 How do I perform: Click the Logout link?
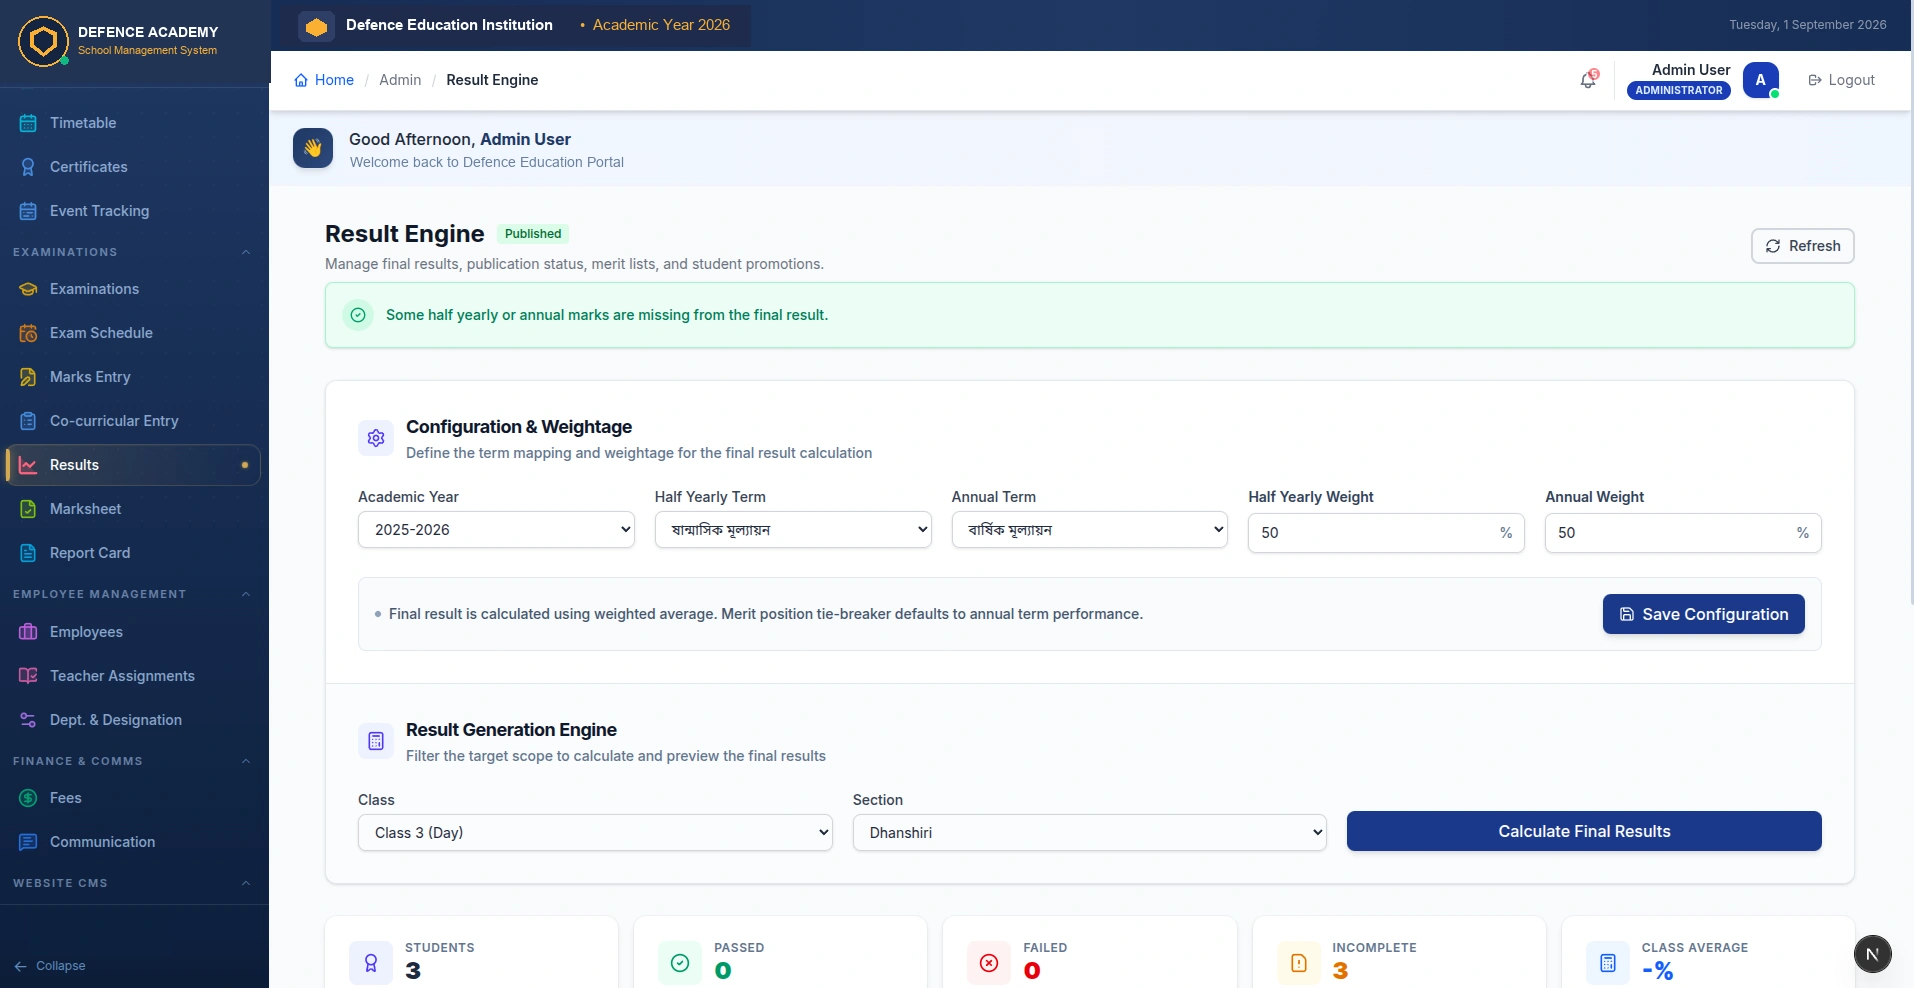click(x=1841, y=80)
